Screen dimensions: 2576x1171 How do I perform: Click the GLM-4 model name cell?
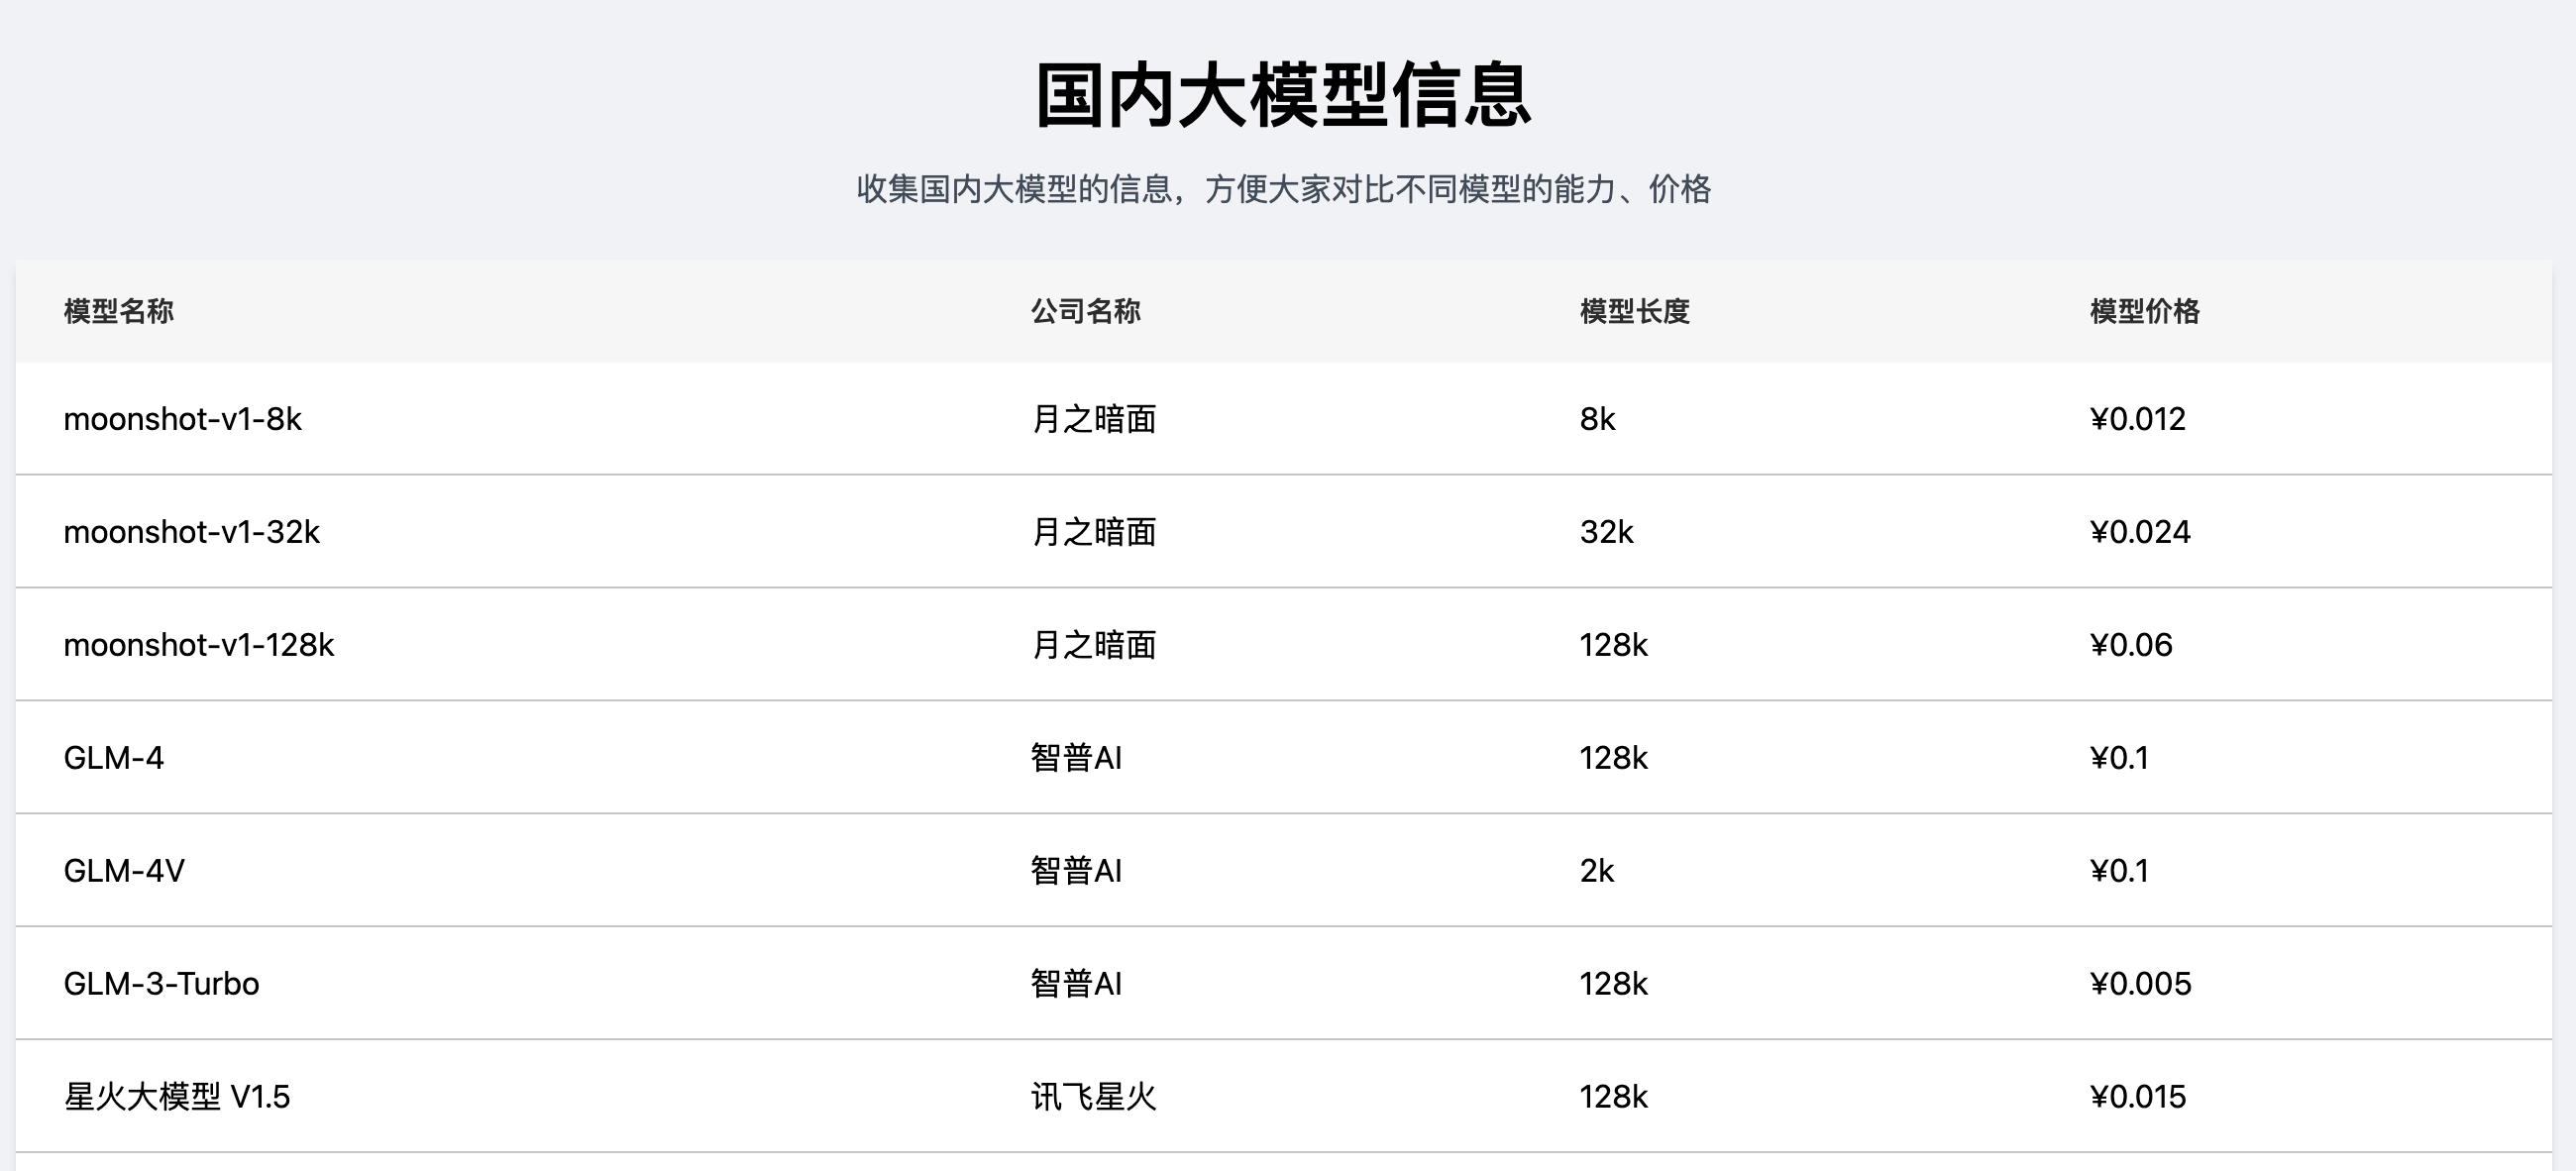coord(114,758)
